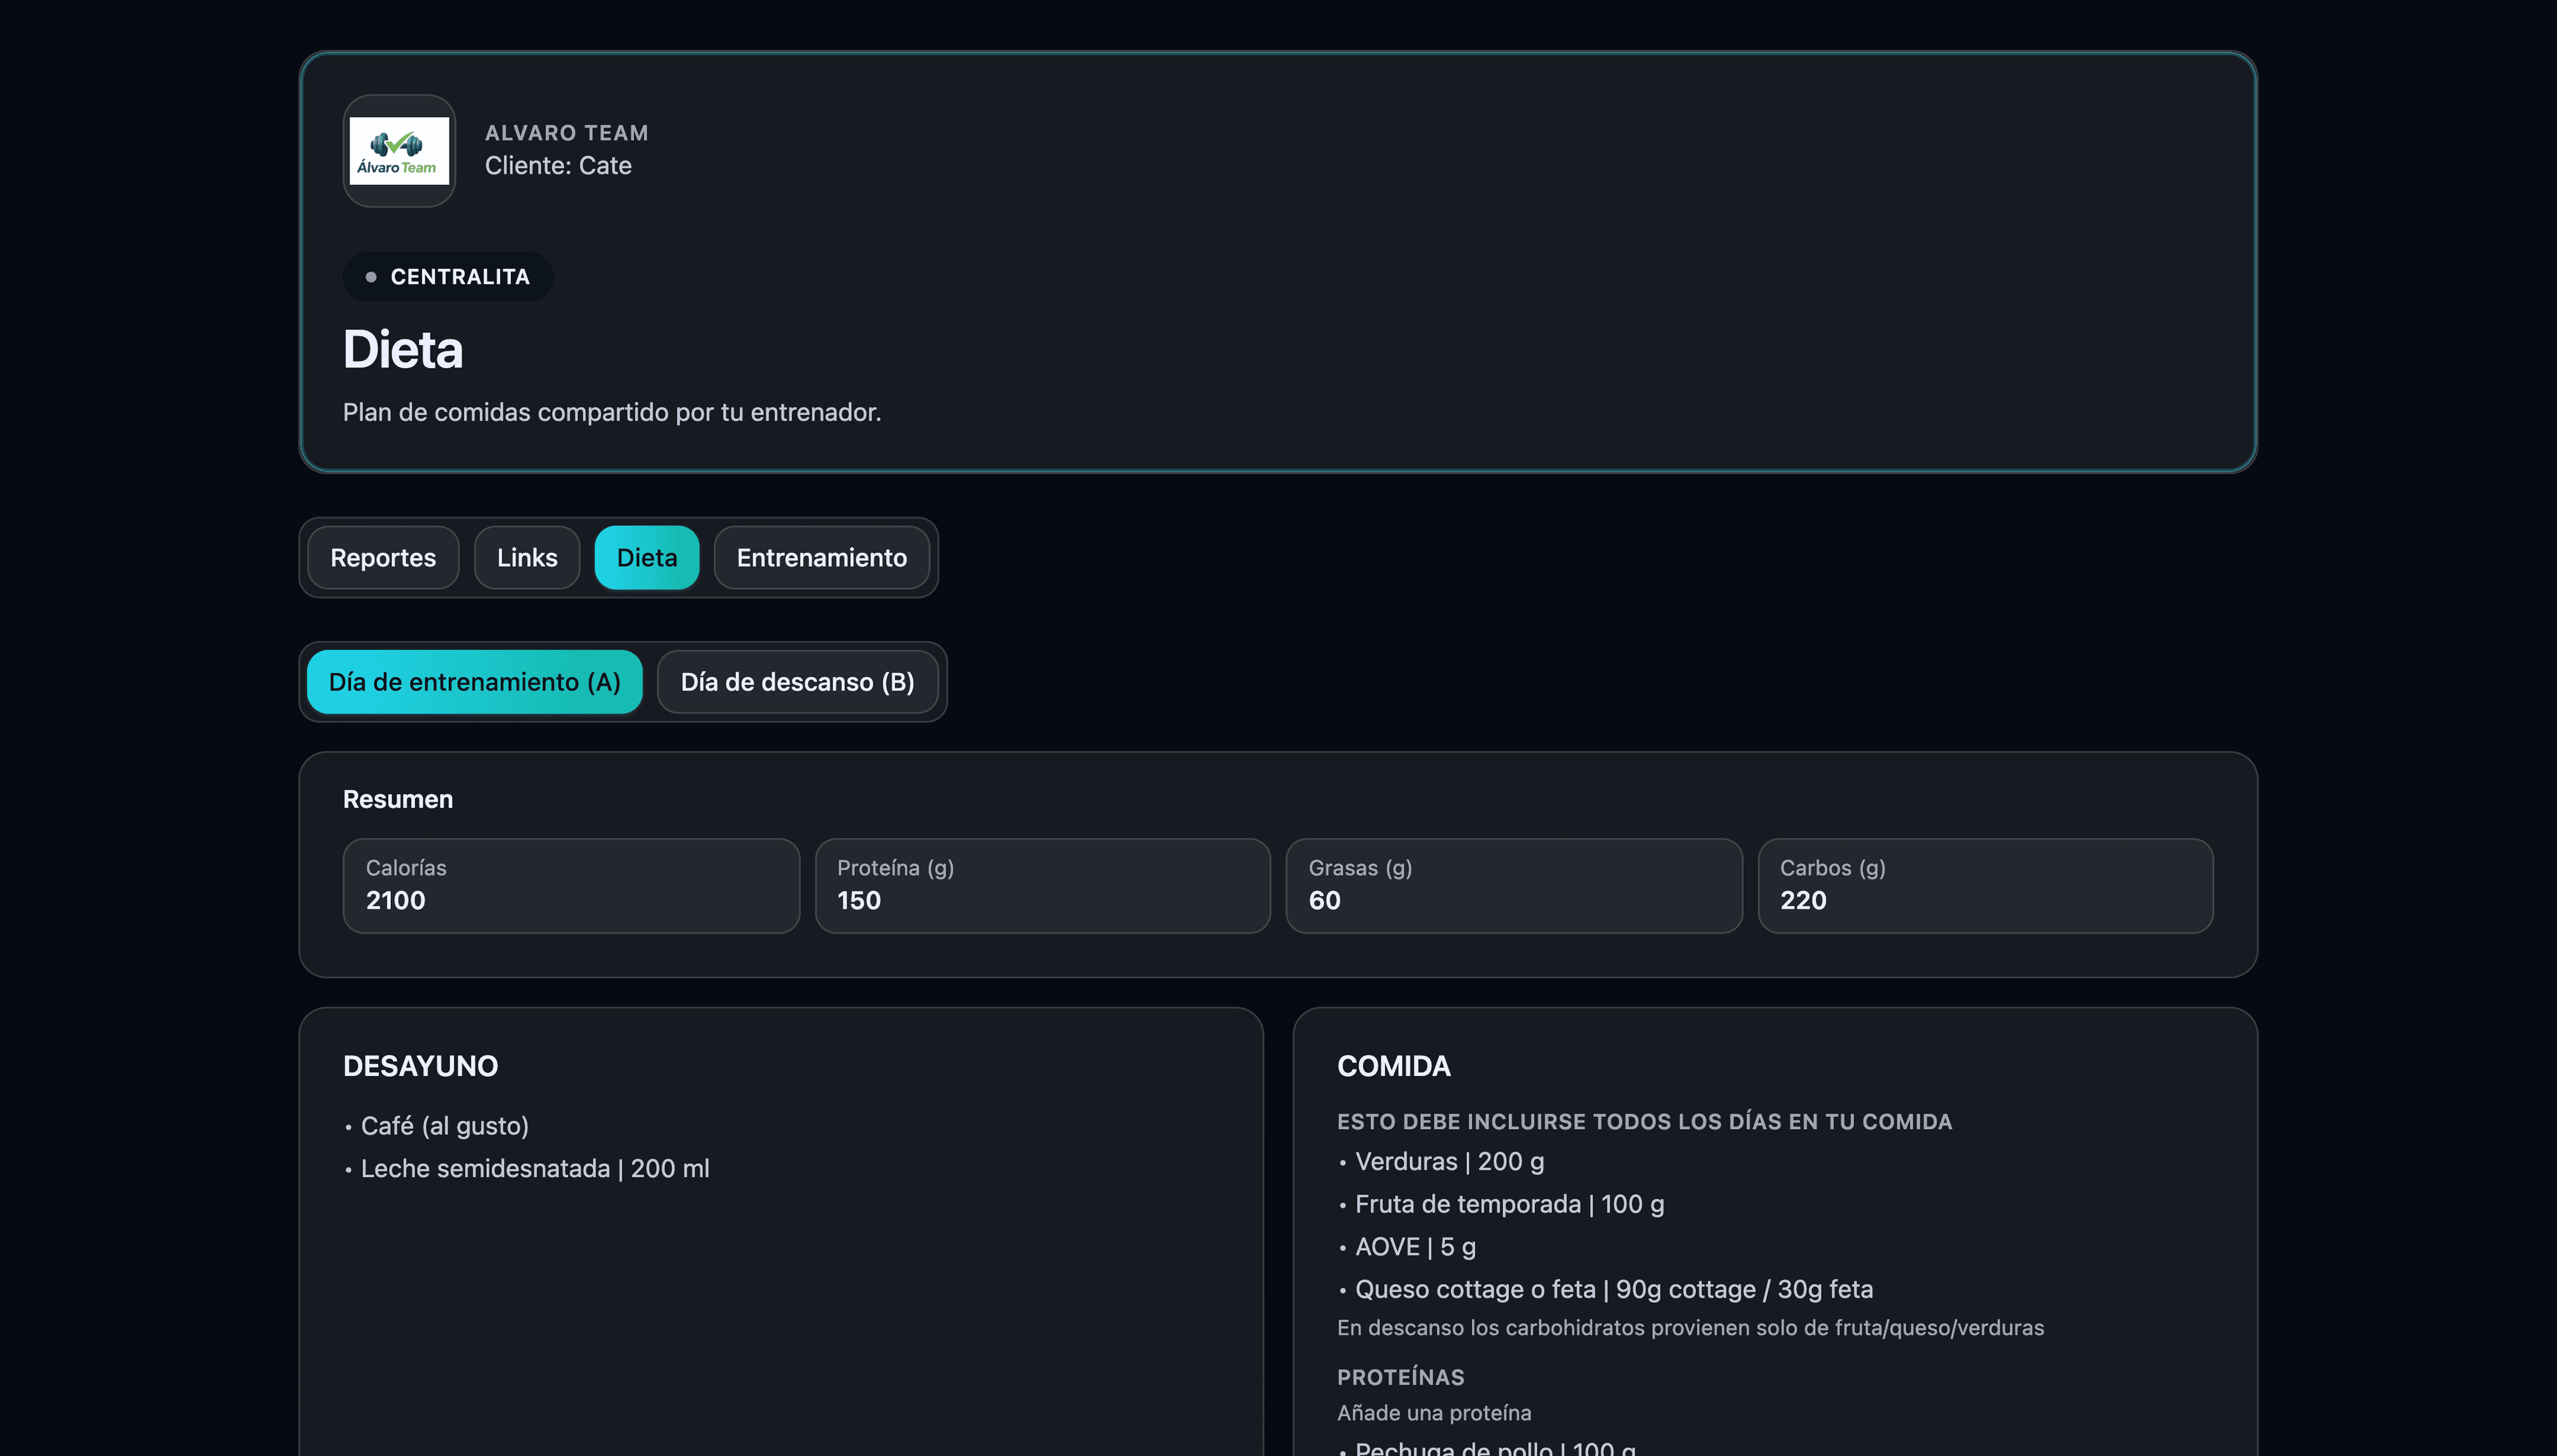
Task: Click the COMIDA card title
Action: point(1393,1066)
